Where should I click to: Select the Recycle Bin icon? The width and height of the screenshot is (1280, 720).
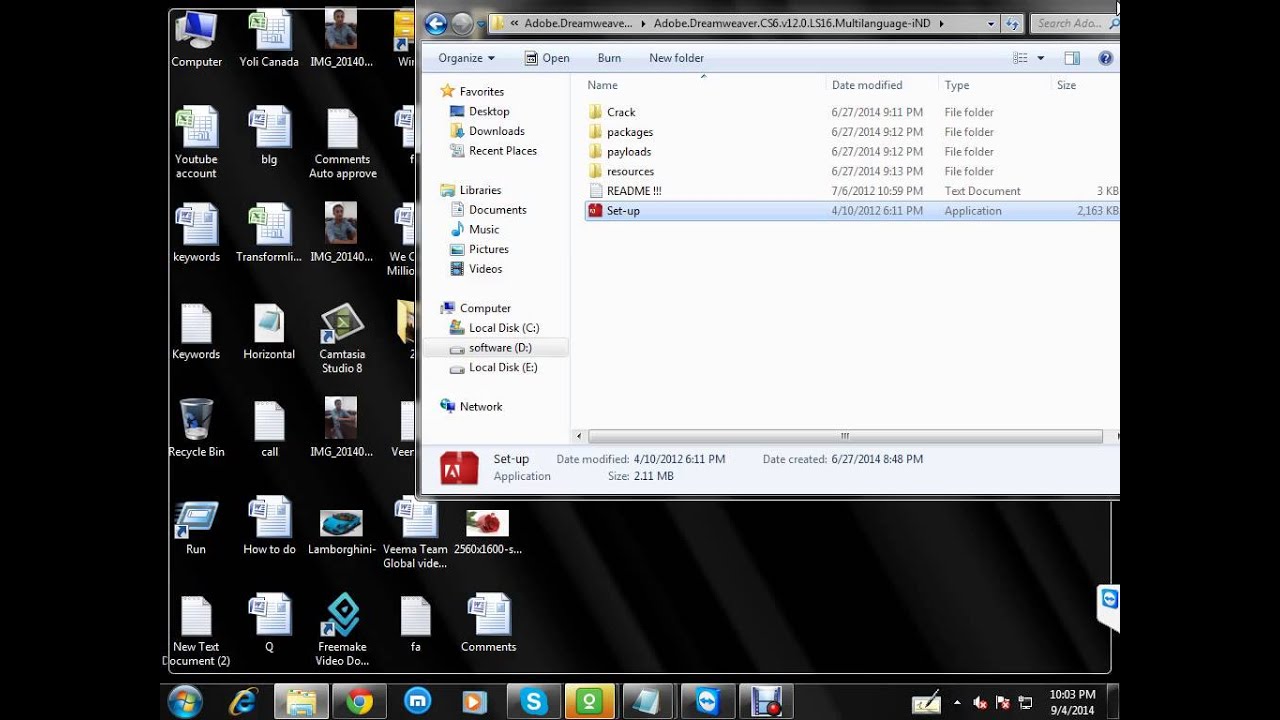click(196, 428)
